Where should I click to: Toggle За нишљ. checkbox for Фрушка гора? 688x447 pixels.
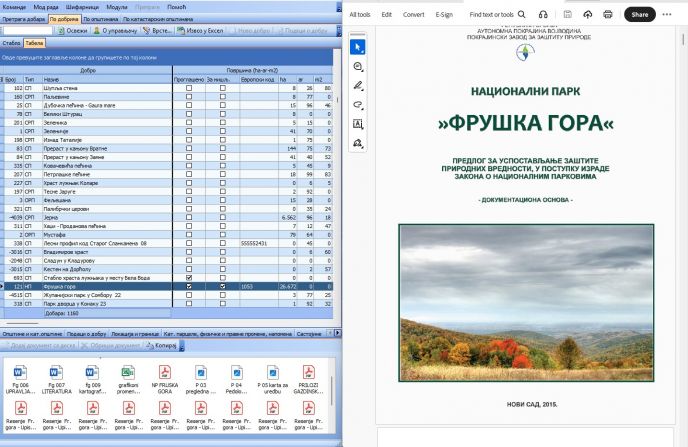point(222,286)
